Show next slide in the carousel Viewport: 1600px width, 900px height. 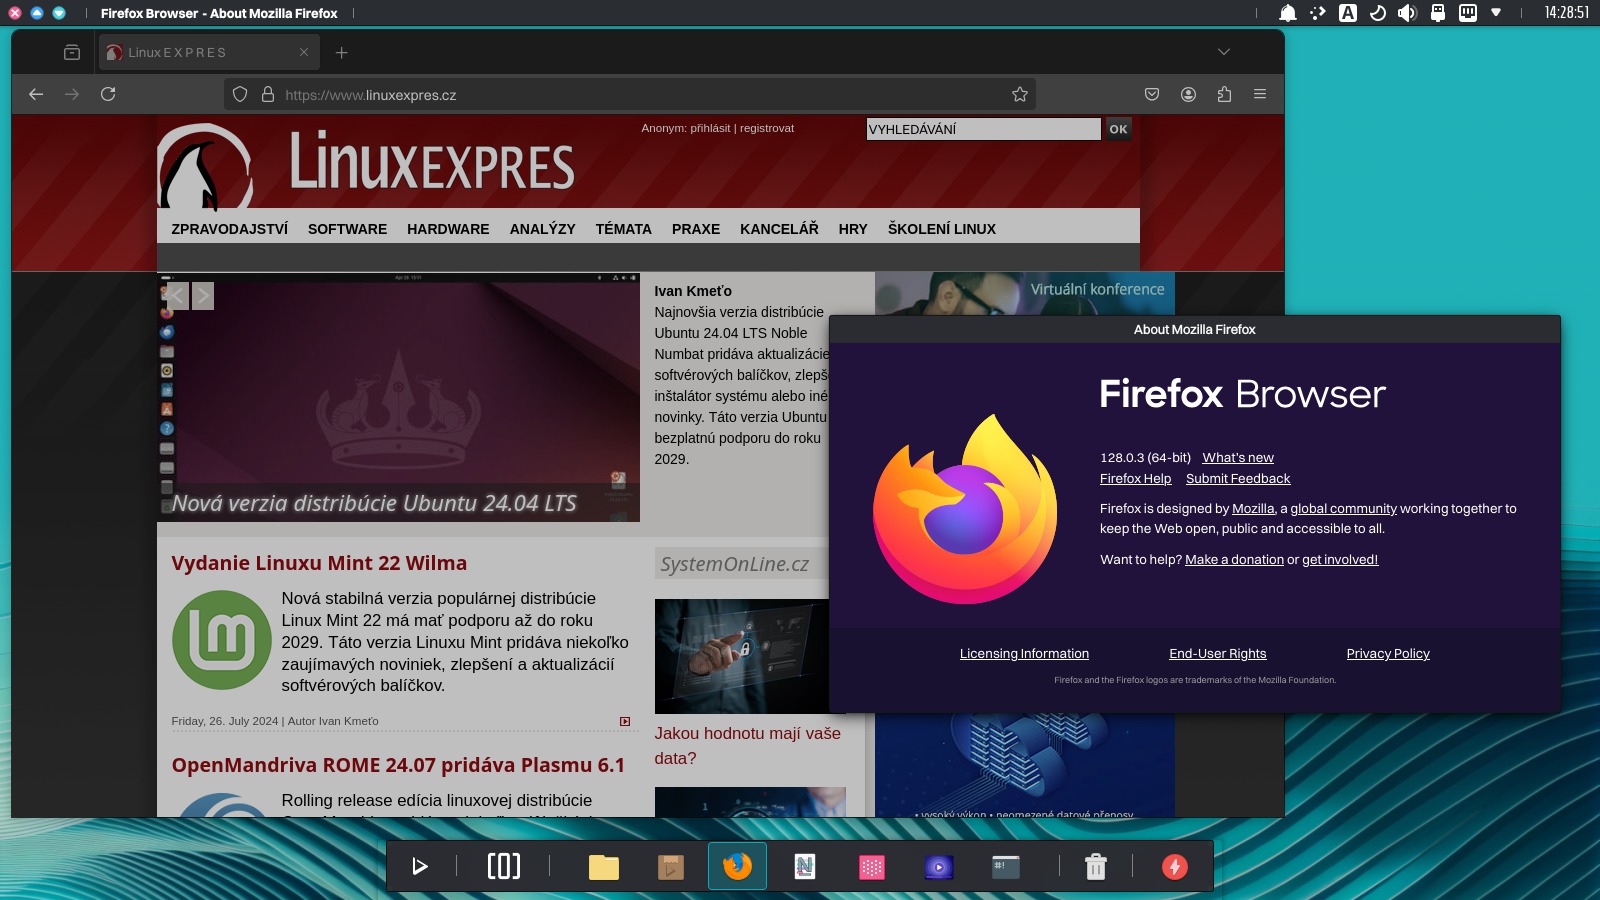[202, 296]
